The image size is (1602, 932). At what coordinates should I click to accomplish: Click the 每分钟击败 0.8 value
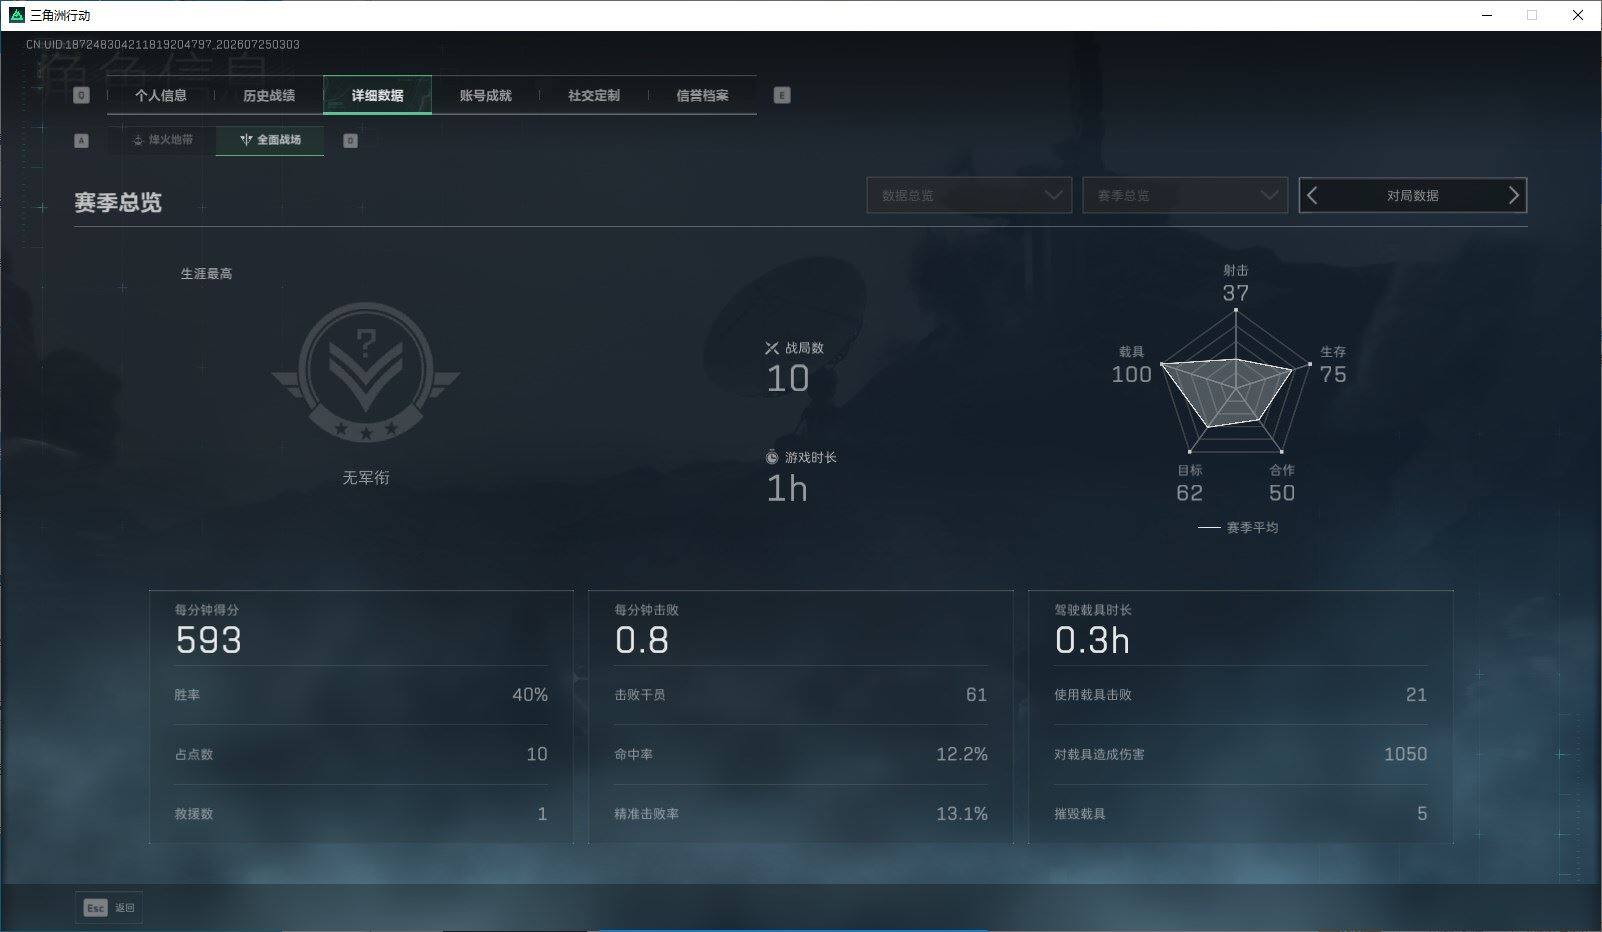(x=642, y=640)
